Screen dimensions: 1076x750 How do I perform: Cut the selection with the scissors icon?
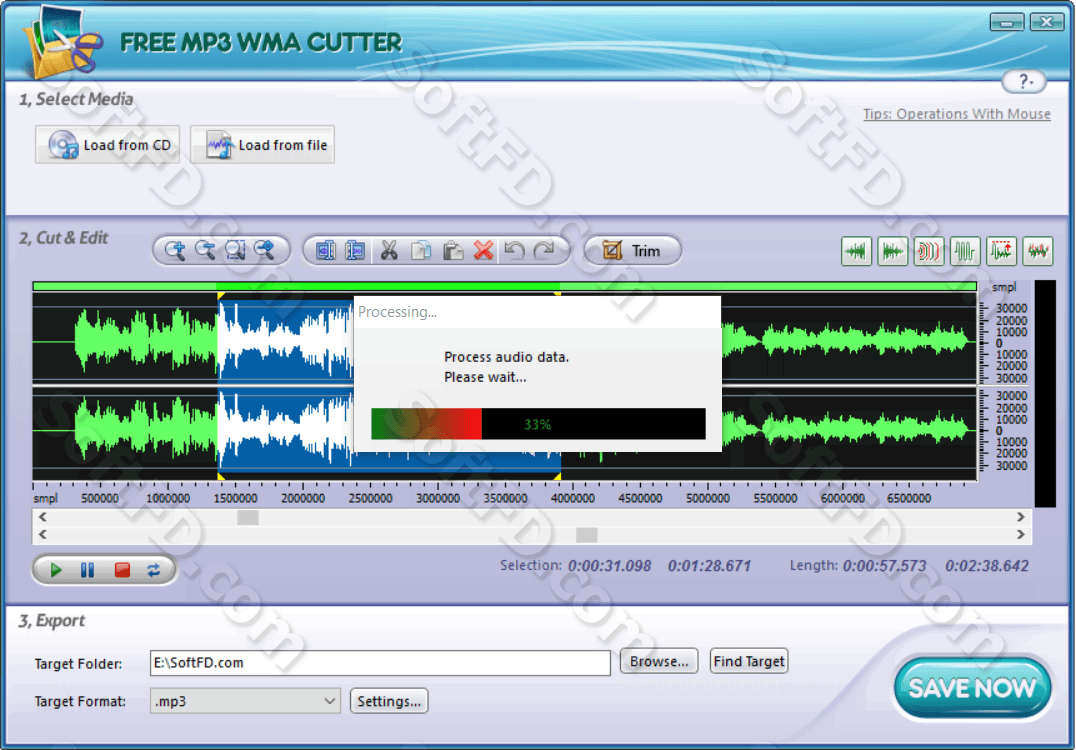389,251
